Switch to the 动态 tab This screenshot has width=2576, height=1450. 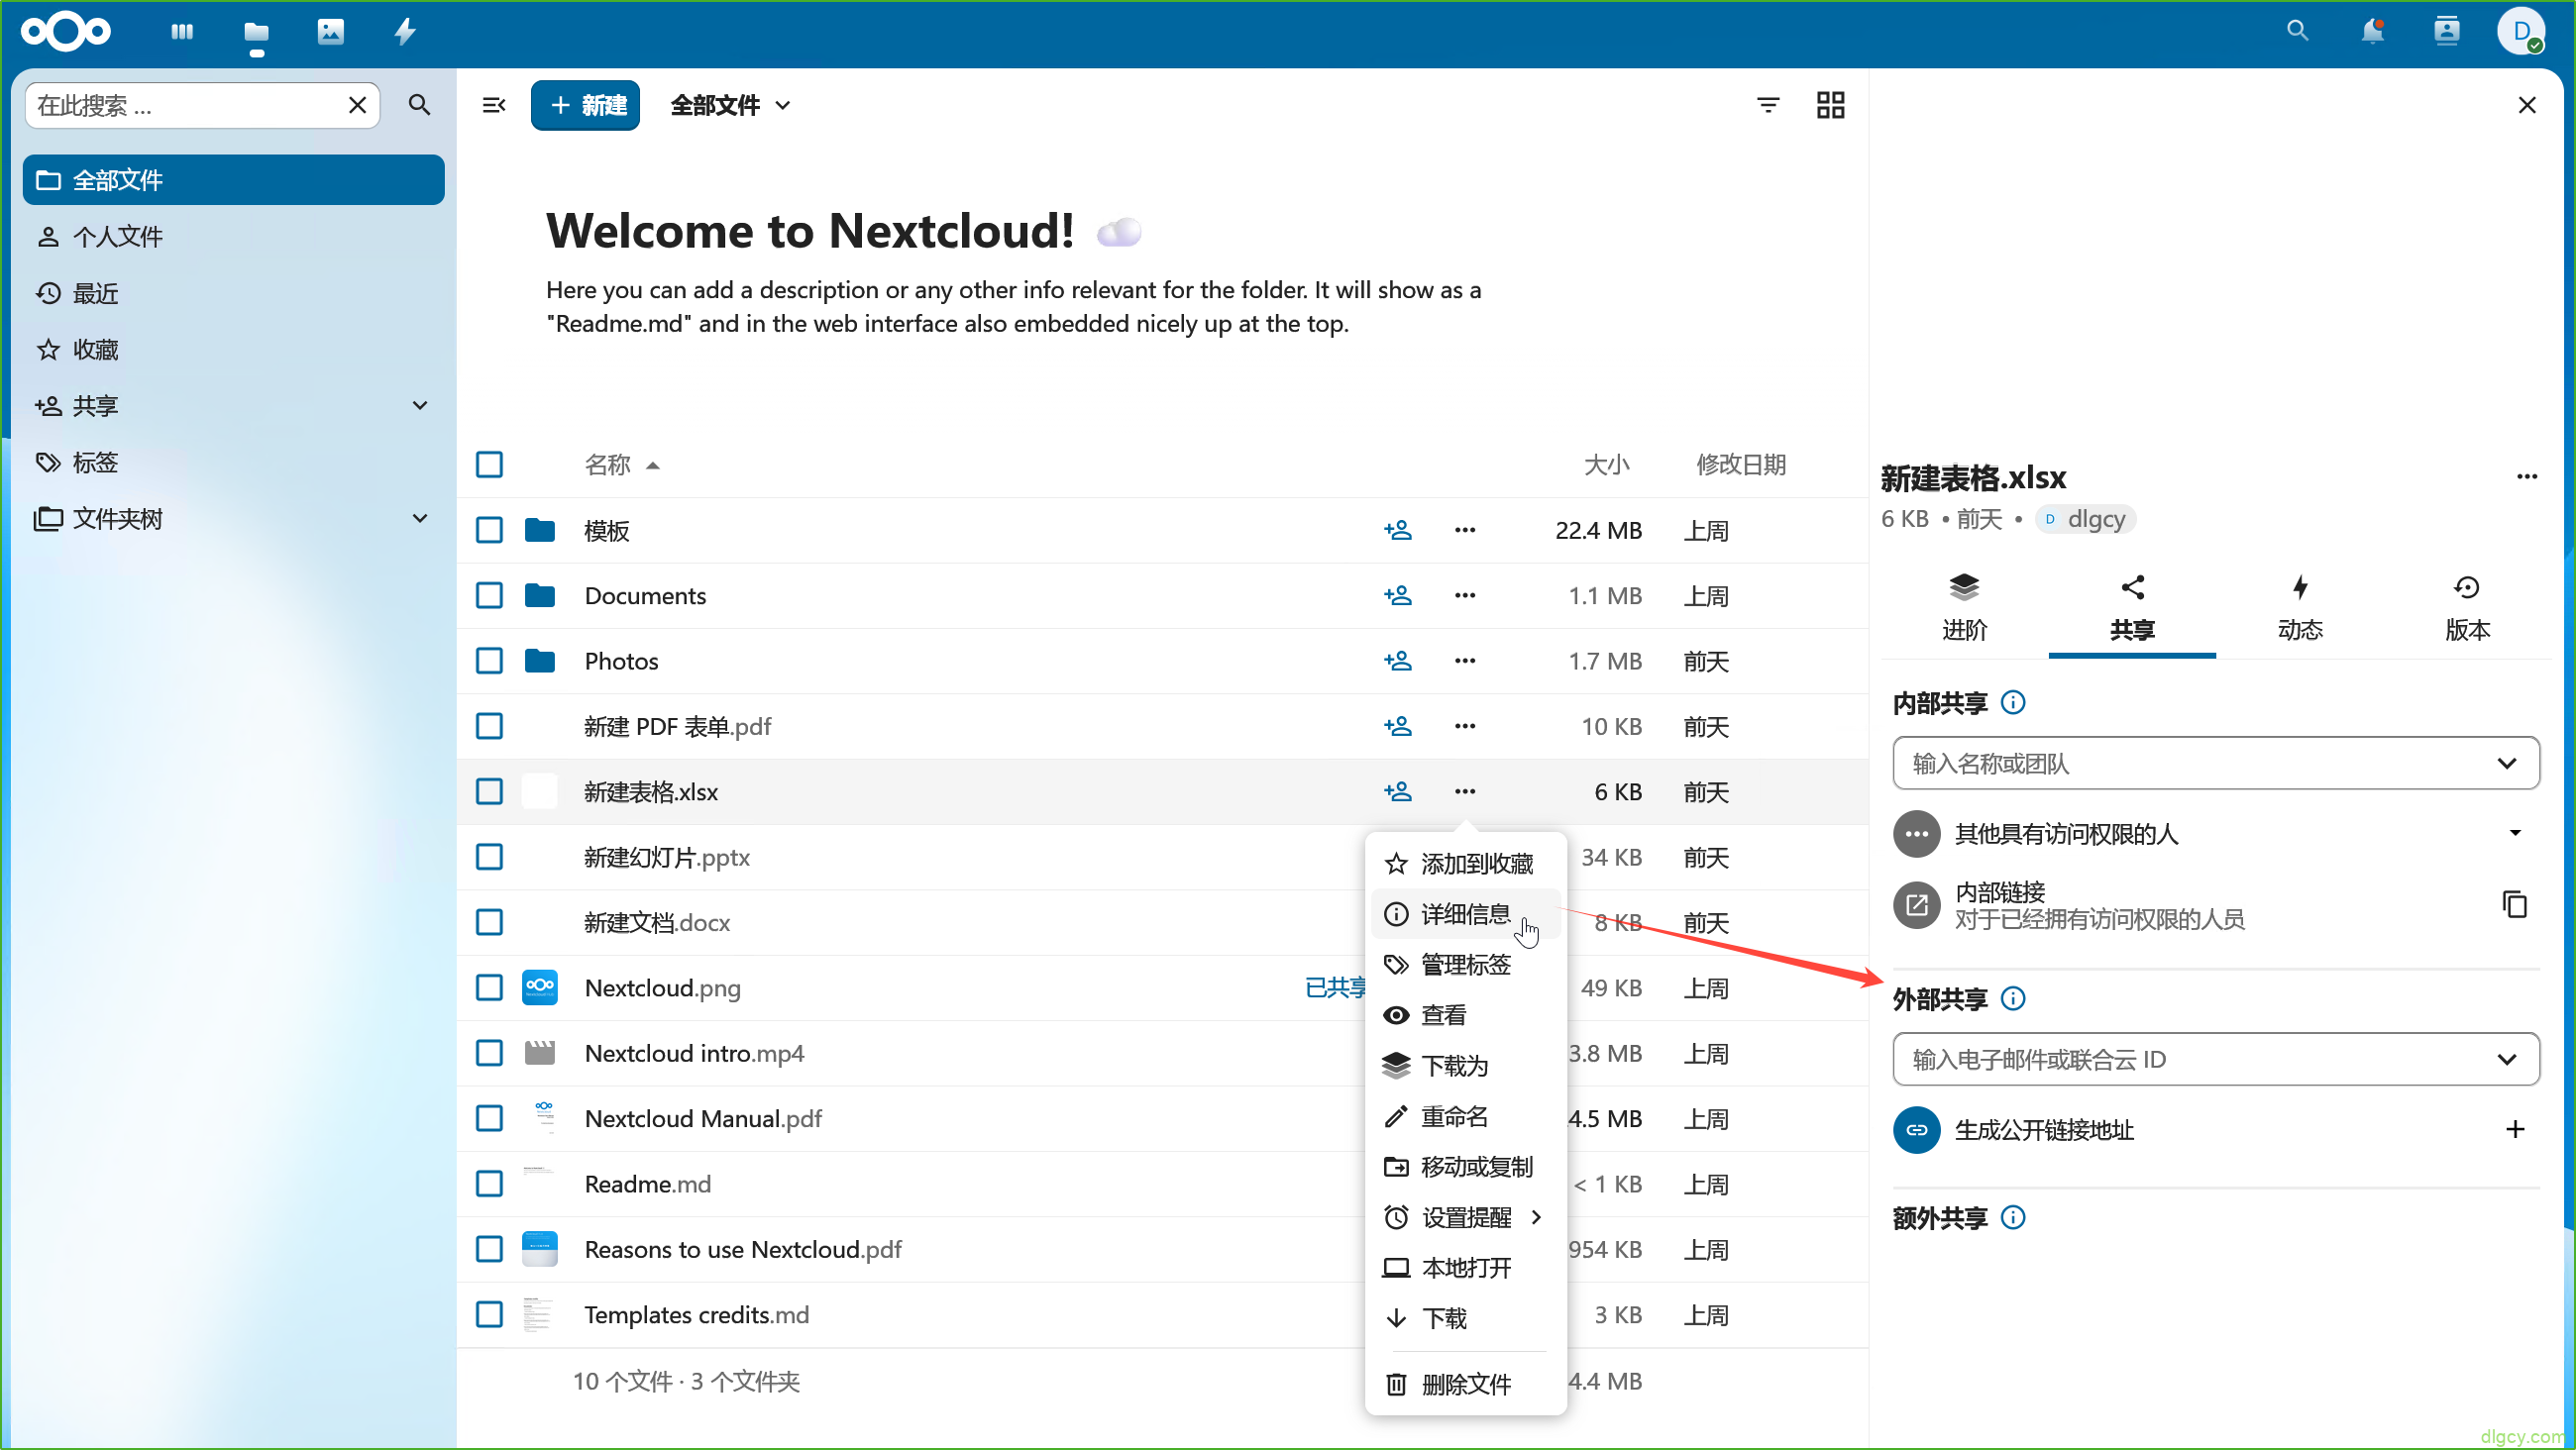[2300, 608]
